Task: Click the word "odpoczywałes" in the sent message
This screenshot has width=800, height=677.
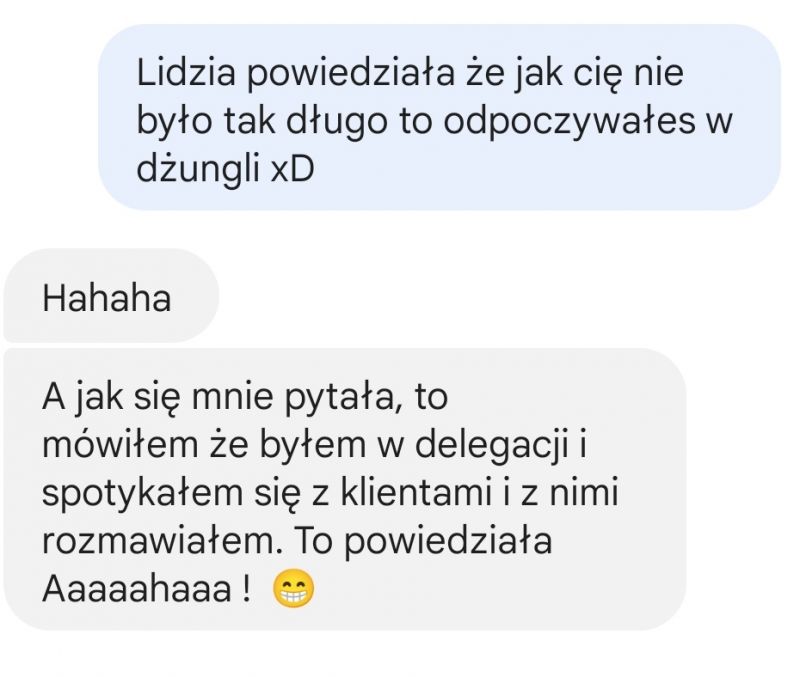Action: [569, 123]
